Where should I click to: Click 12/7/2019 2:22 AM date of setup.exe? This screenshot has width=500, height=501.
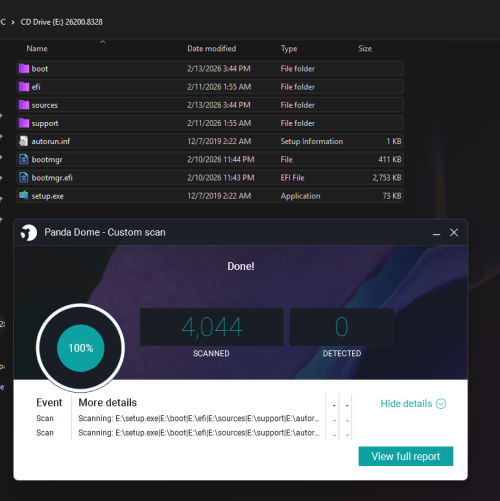(219, 196)
